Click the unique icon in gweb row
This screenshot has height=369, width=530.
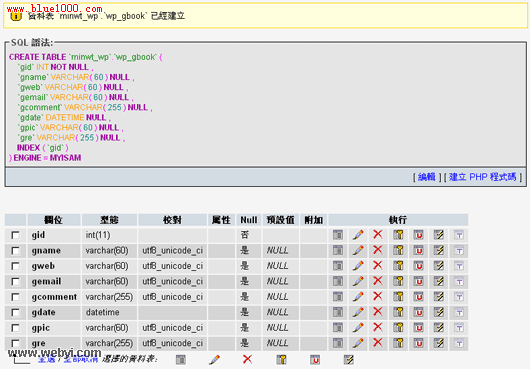click(x=418, y=266)
